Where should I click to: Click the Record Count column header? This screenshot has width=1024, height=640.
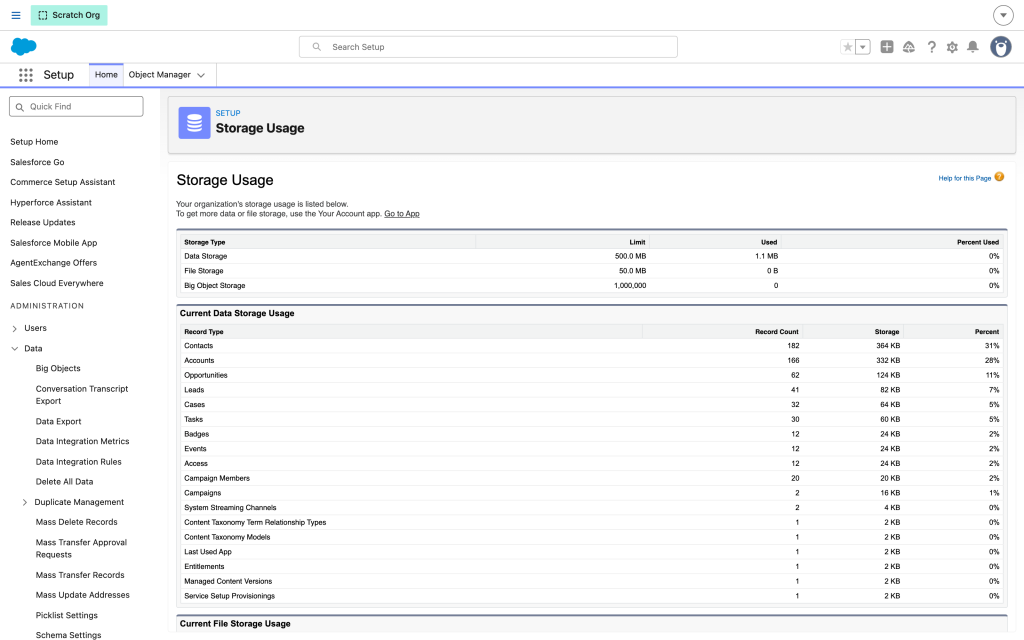(x=776, y=332)
